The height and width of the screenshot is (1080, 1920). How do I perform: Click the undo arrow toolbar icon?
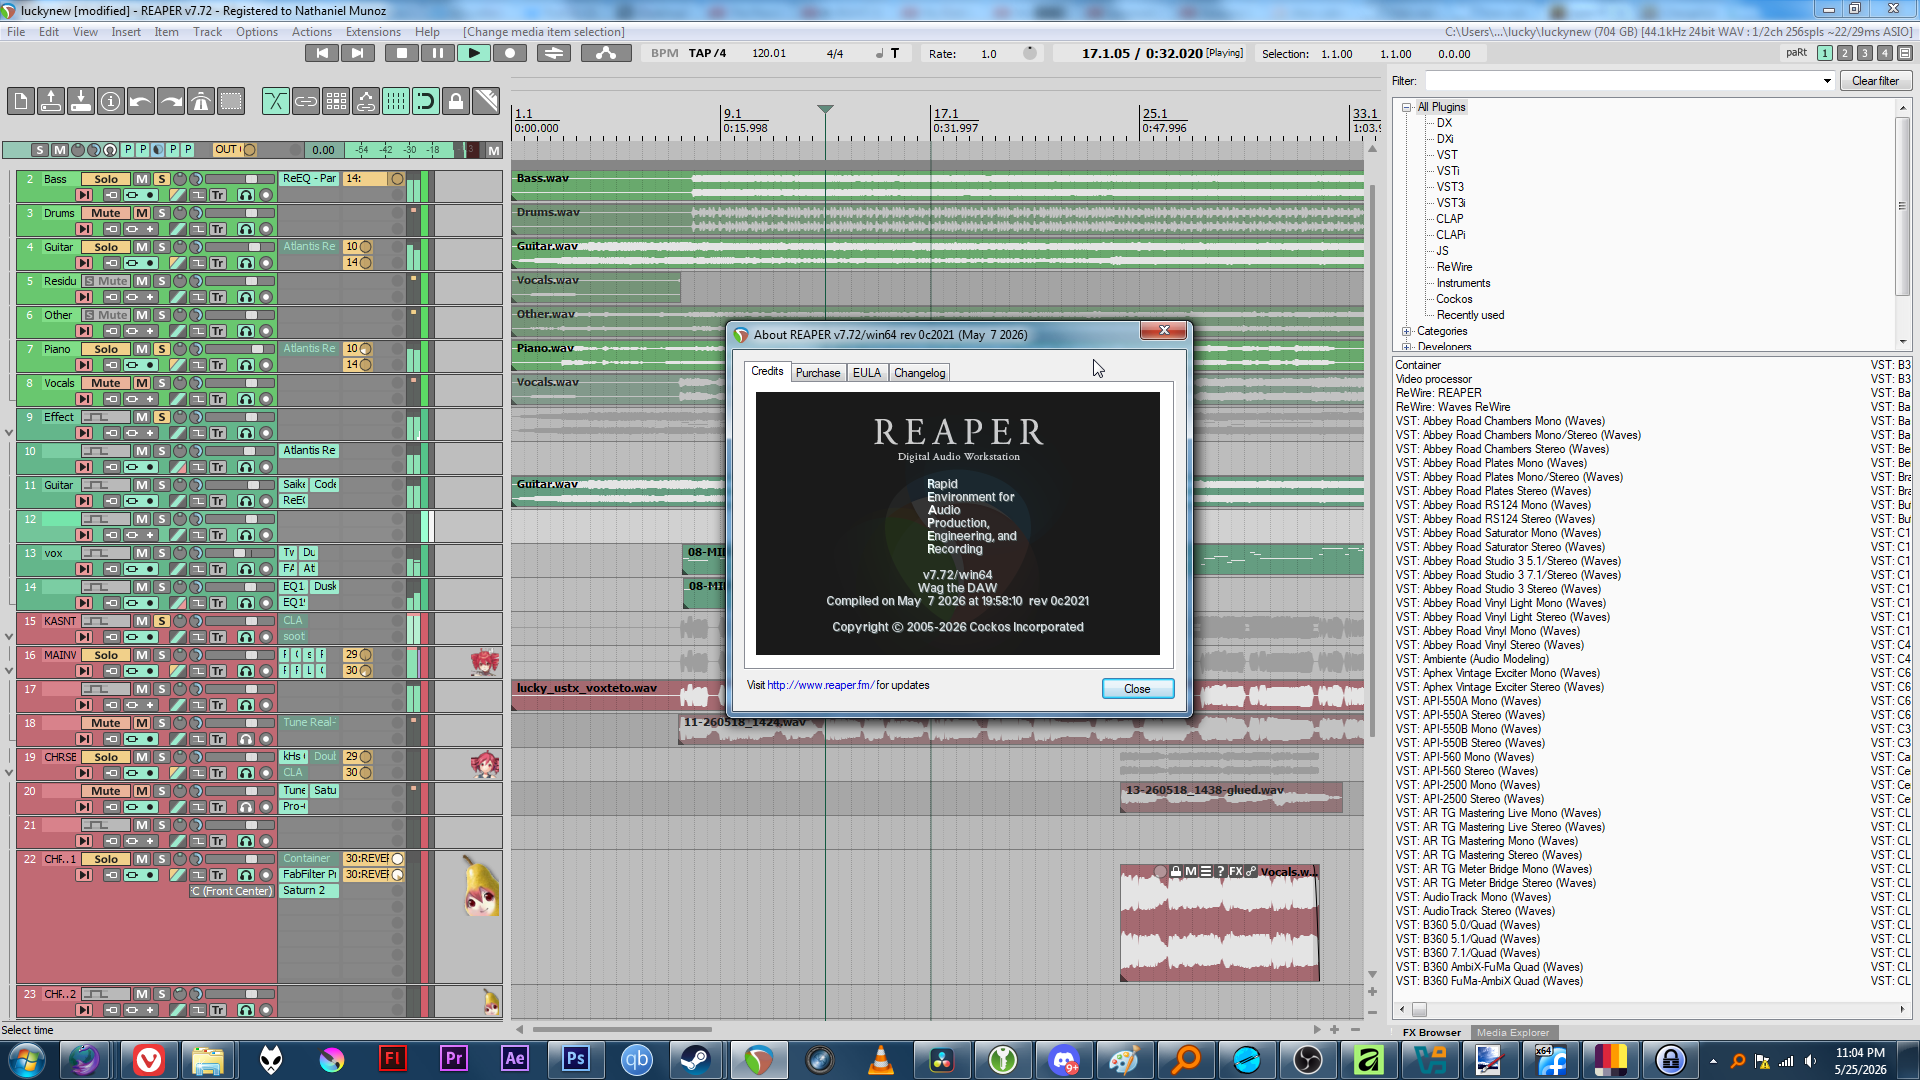[140, 101]
